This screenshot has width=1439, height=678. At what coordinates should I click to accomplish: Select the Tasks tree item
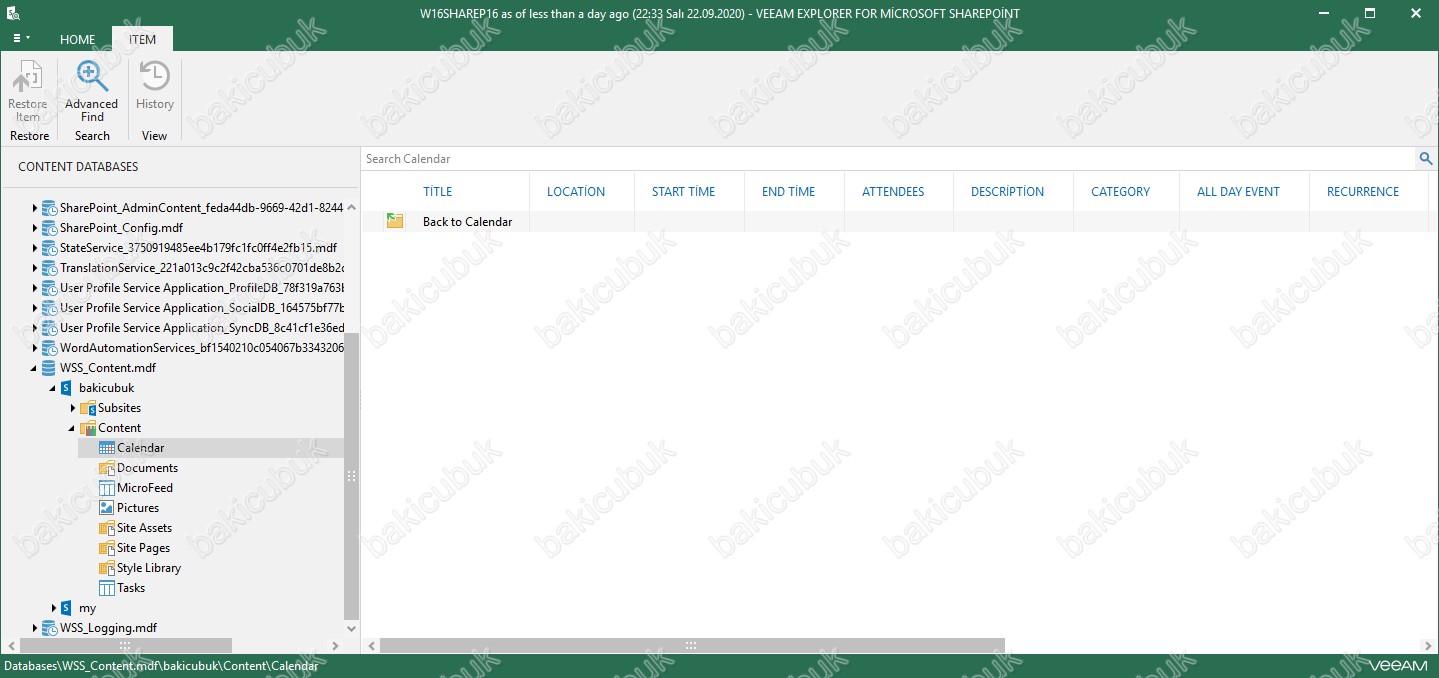click(x=131, y=588)
